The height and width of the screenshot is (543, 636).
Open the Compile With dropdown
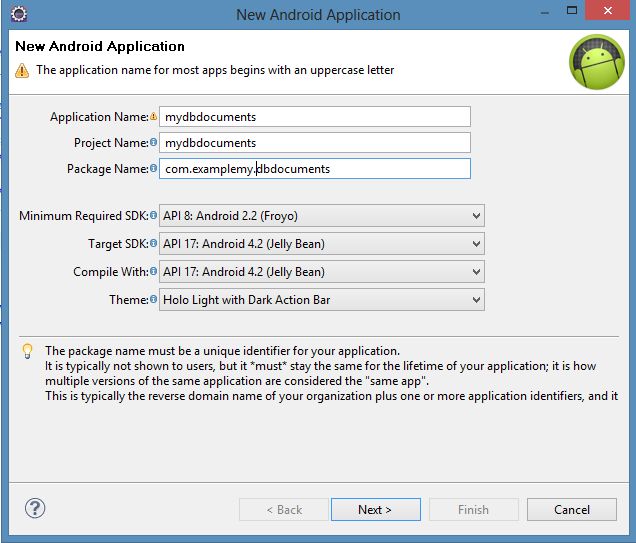[321, 272]
